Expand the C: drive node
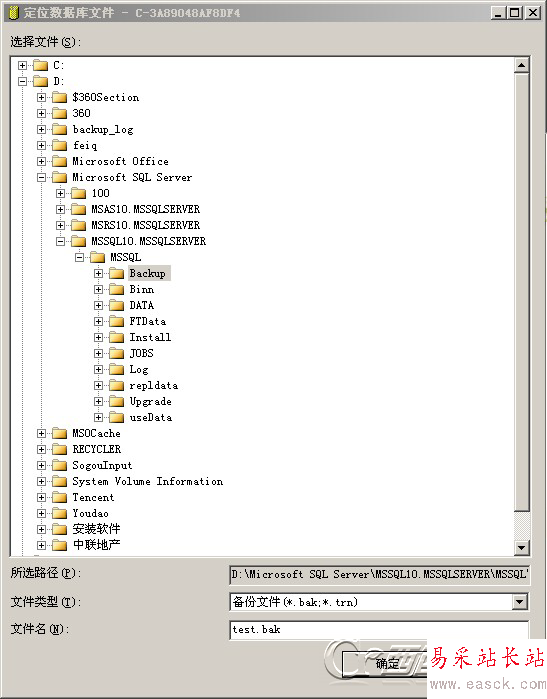Image resolution: width=547 pixels, height=699 pixels. (22, 66)
